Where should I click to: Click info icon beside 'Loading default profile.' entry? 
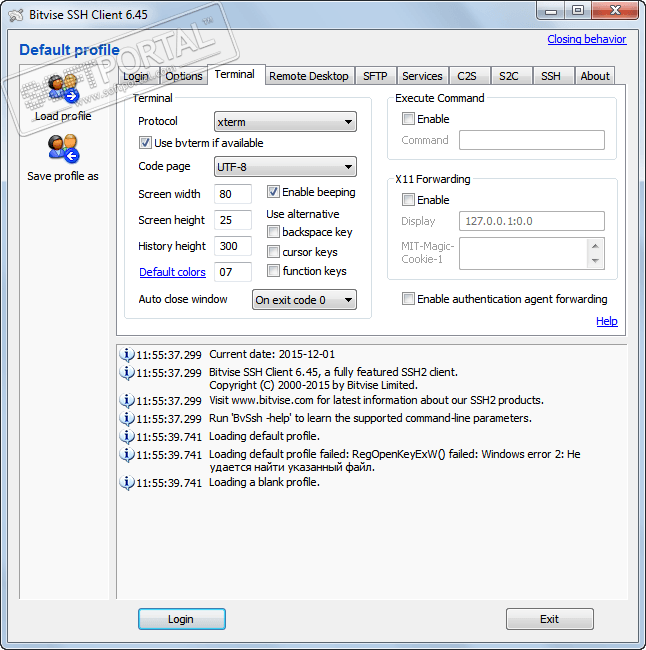coord(127,437)
